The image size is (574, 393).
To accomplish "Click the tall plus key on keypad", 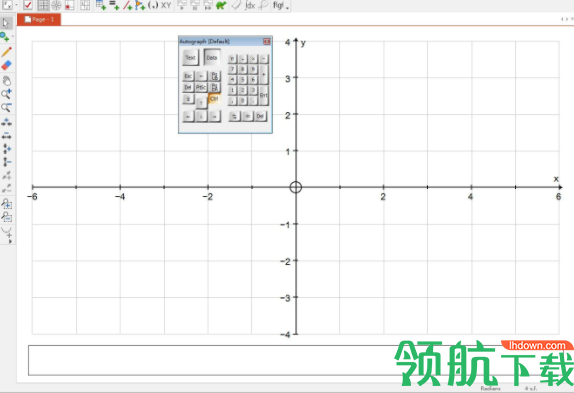I will 264,75.
